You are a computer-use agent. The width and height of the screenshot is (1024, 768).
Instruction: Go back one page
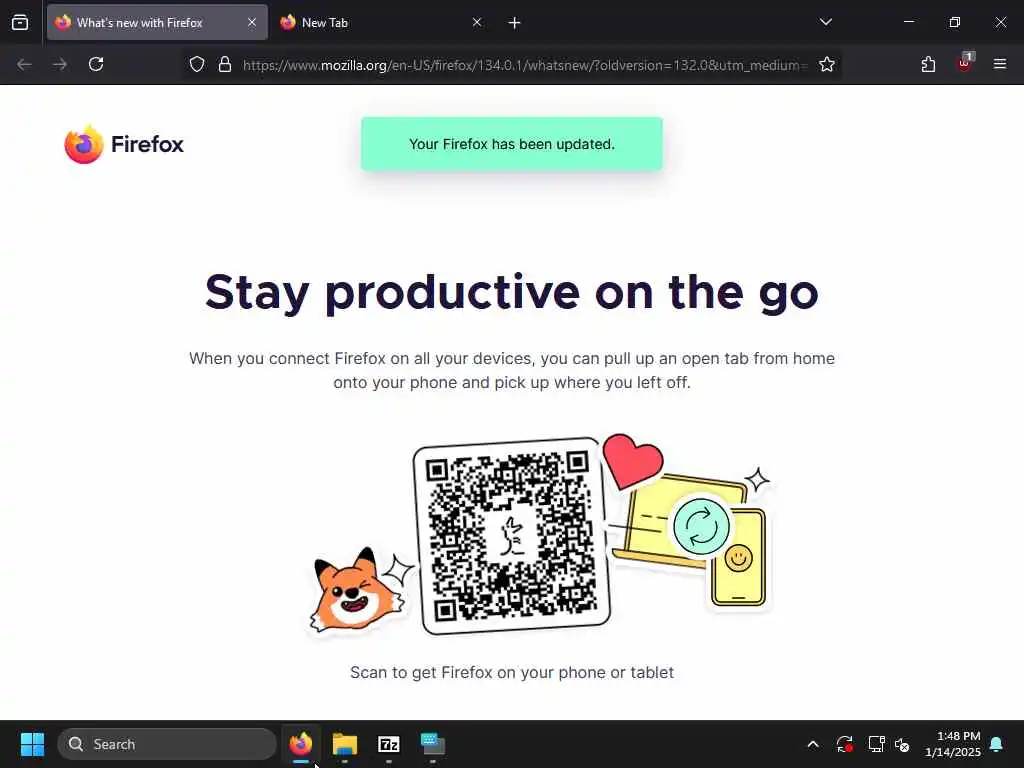[24, 64]
